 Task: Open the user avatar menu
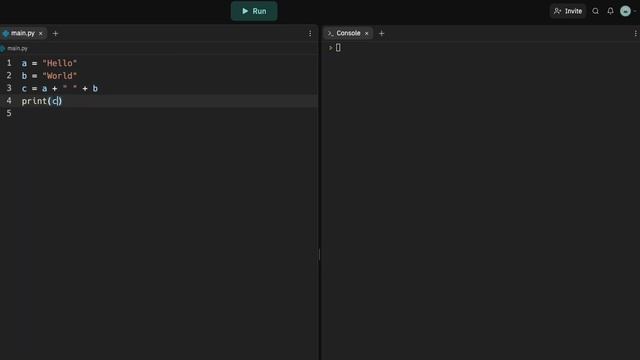point(625,11)
